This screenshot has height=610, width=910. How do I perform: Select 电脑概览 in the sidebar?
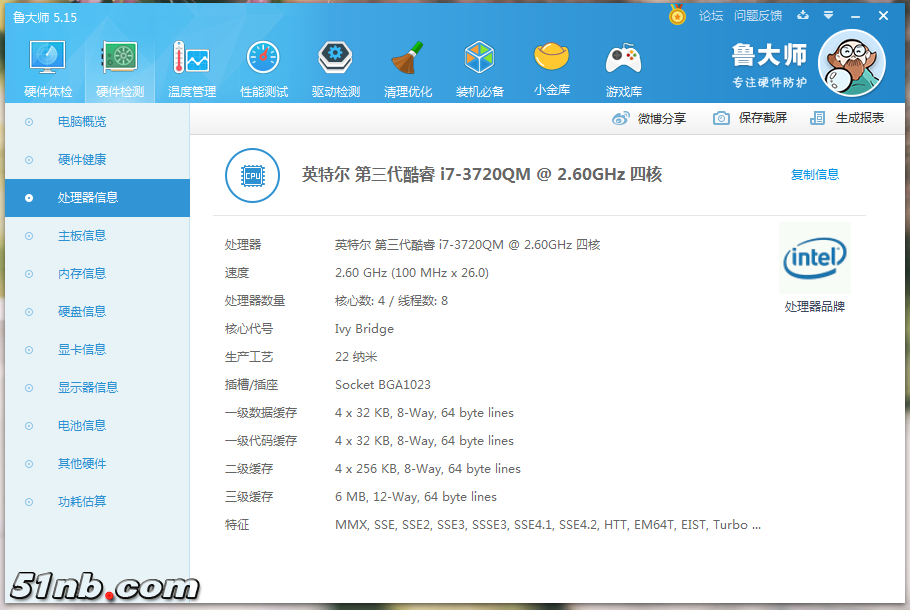pos(82,122)
